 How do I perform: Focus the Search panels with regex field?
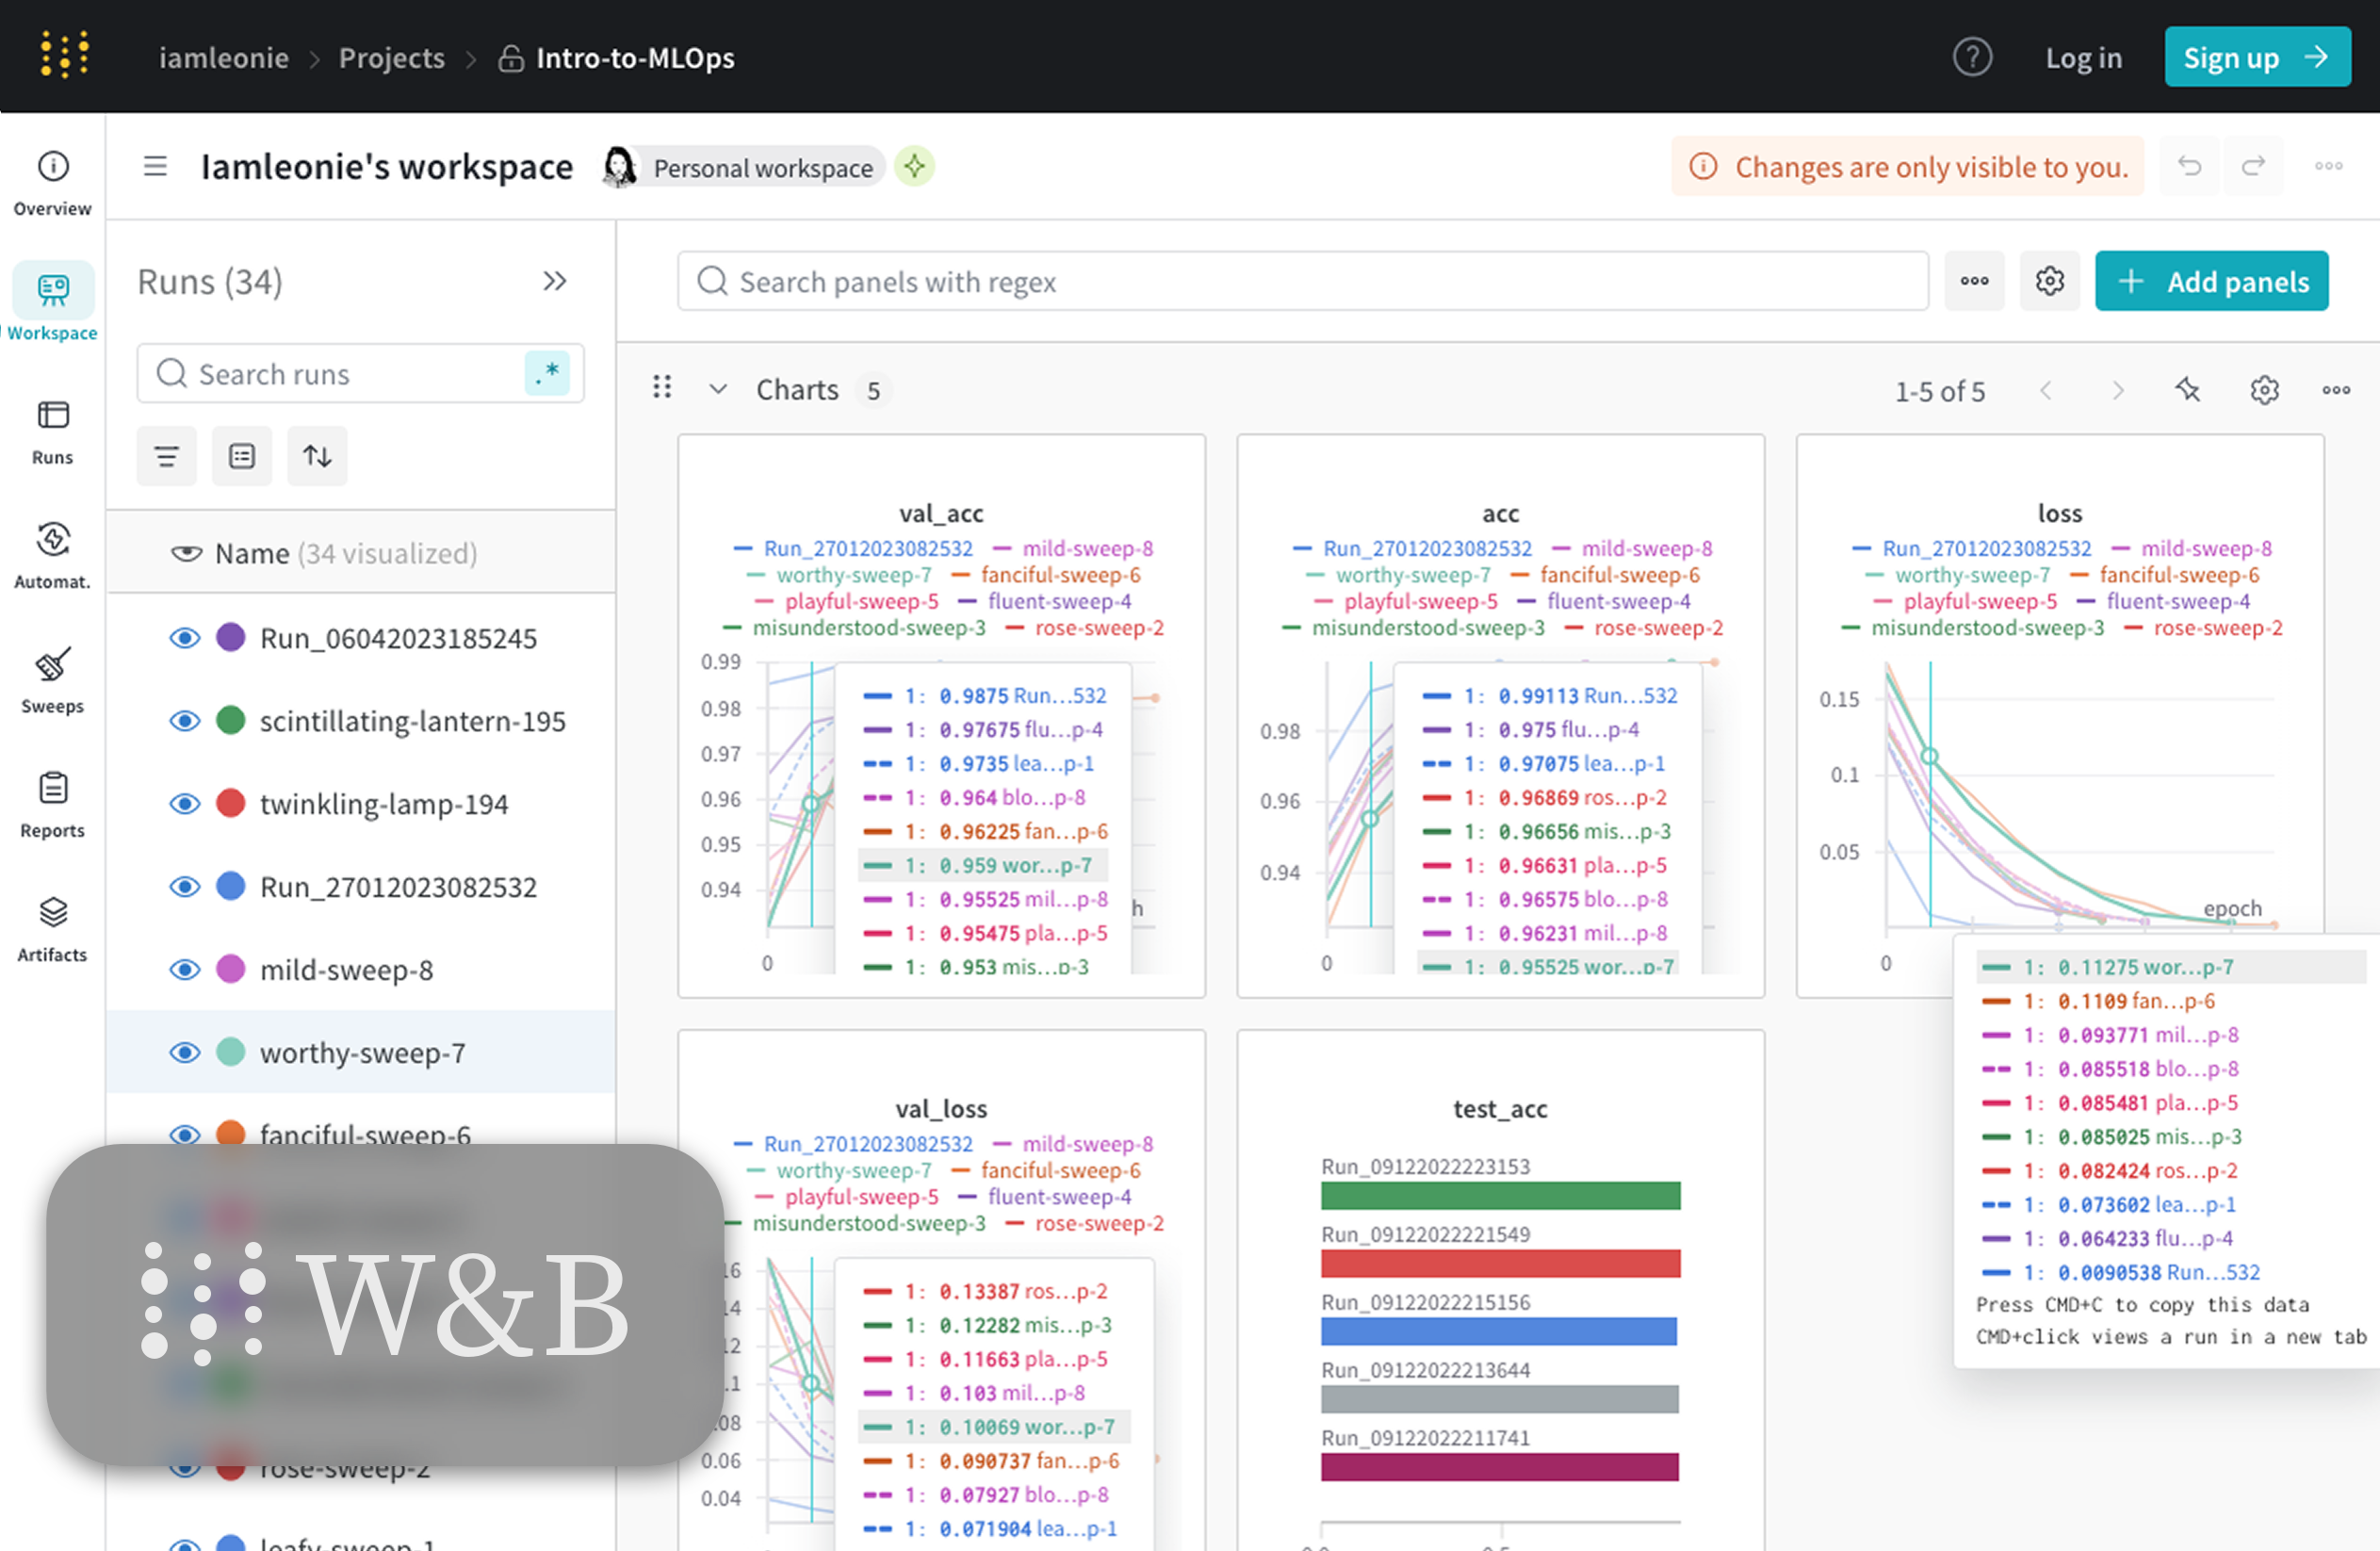tap(1302, 281)
